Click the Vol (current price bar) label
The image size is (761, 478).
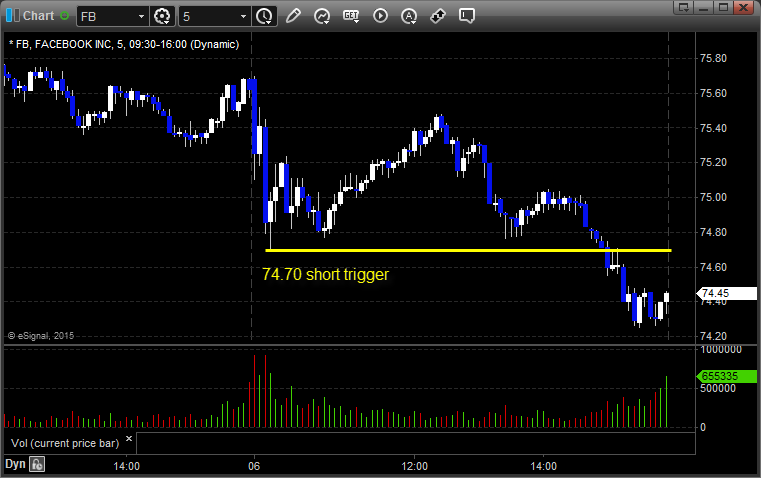click(65, 443)
